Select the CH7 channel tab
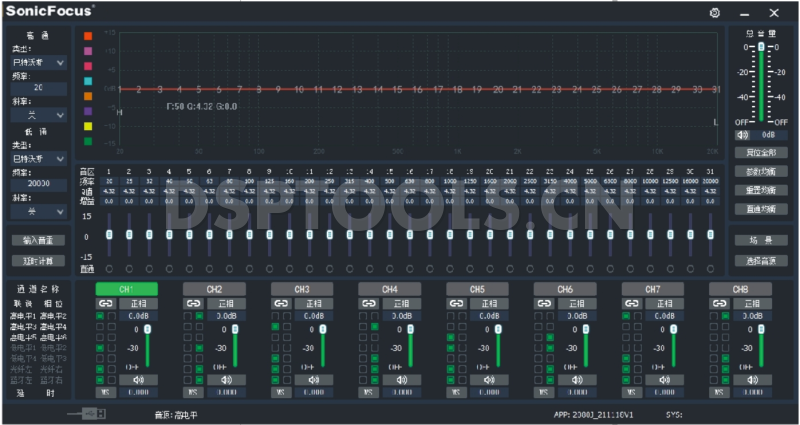The width and height of the screenshot is (800, 425). (653, 289)
